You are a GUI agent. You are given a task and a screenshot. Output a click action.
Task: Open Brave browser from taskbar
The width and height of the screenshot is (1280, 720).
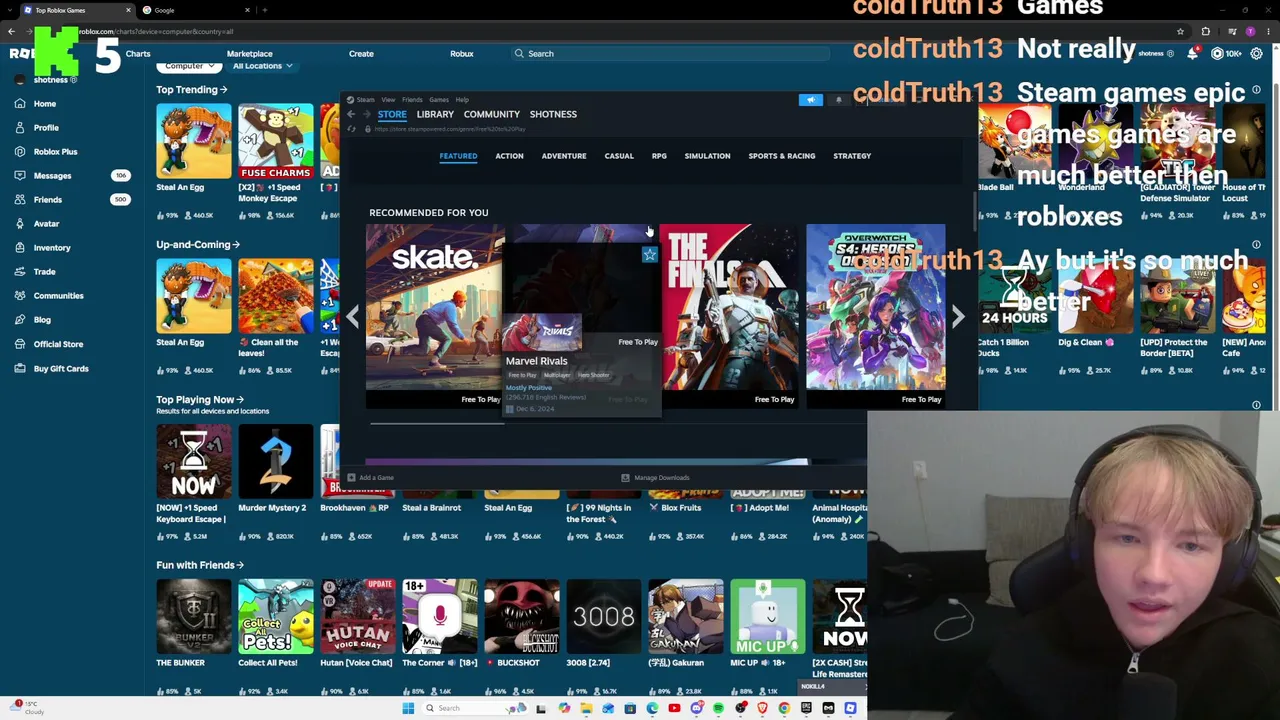click(x=762, y=708)
